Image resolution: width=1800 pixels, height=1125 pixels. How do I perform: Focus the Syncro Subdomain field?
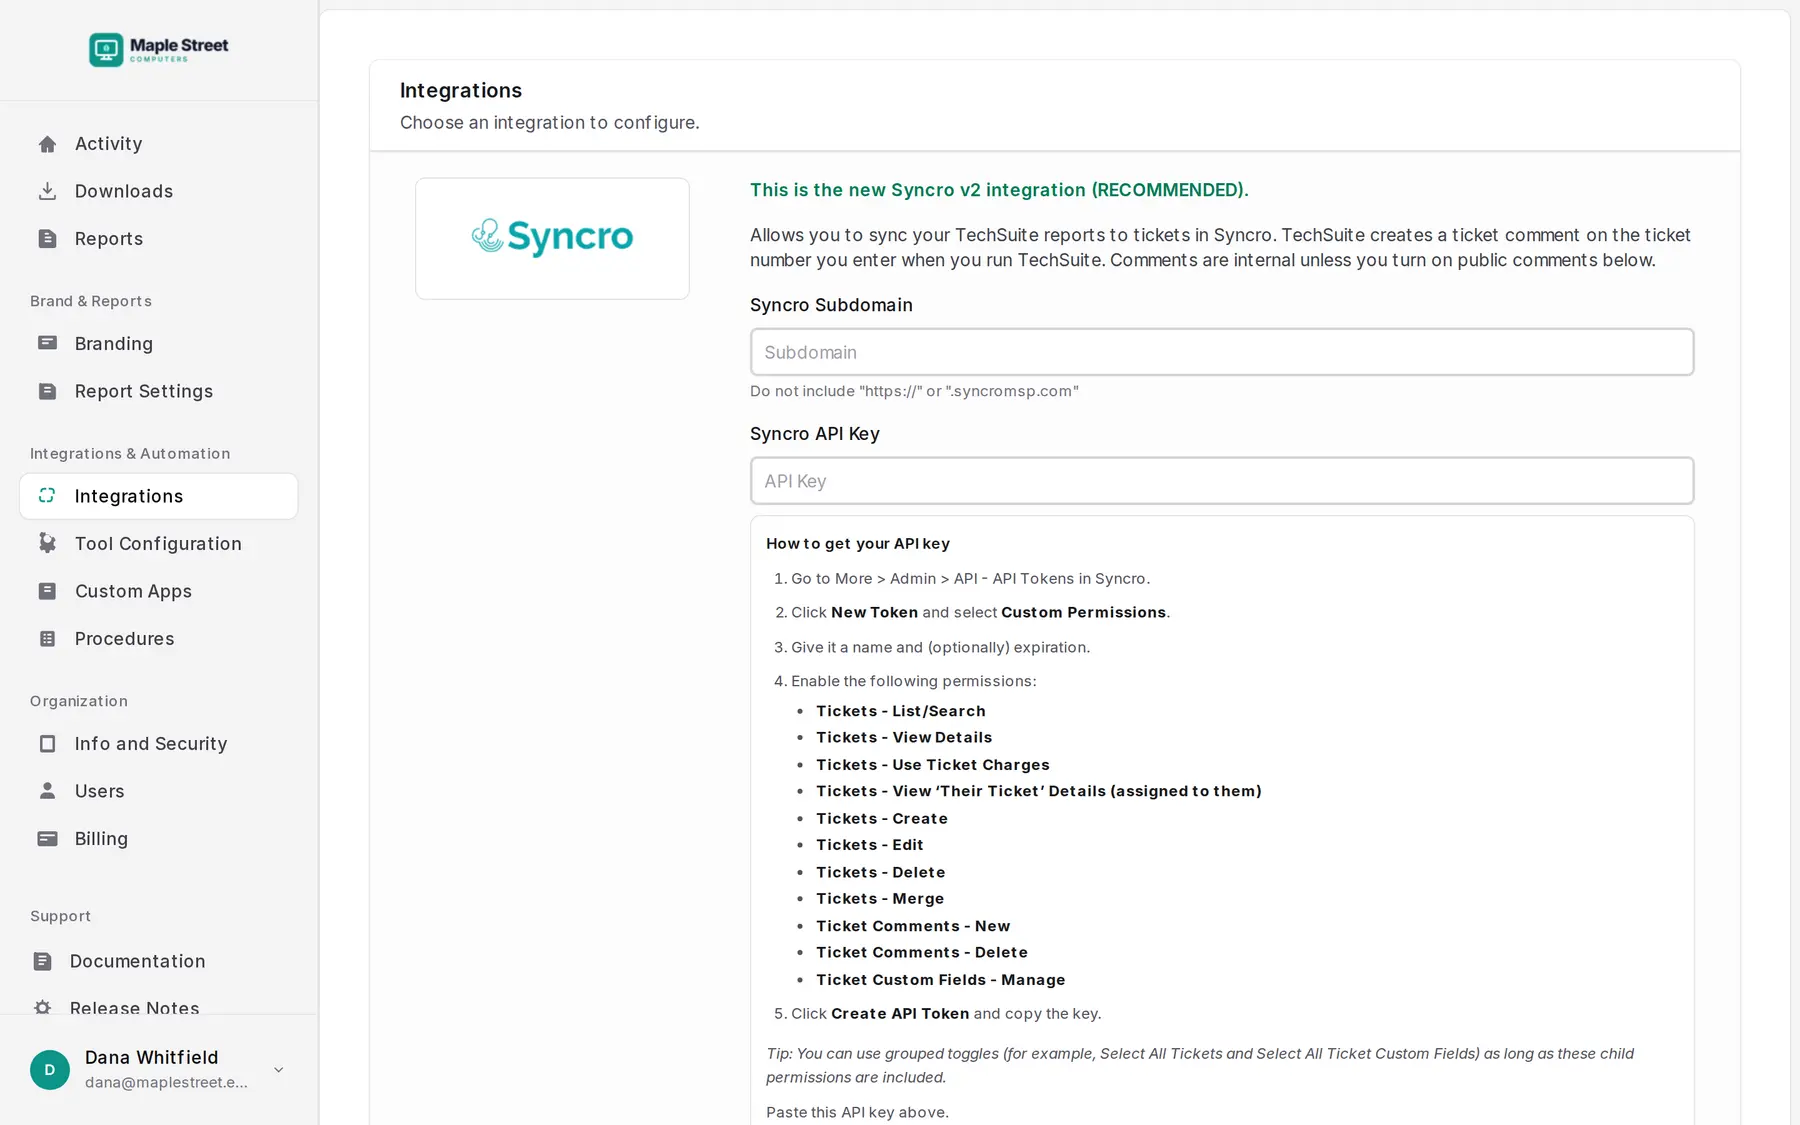[x=1222, y=352]
